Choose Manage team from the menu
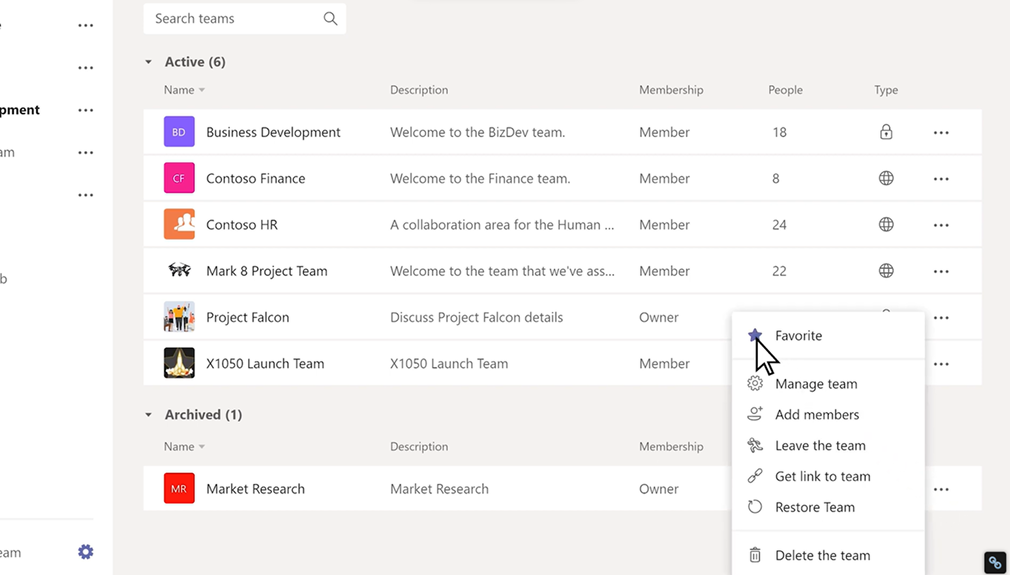The height and width of the screenshot is (575, 1010). pyautogui.click(x=828, y=384)
